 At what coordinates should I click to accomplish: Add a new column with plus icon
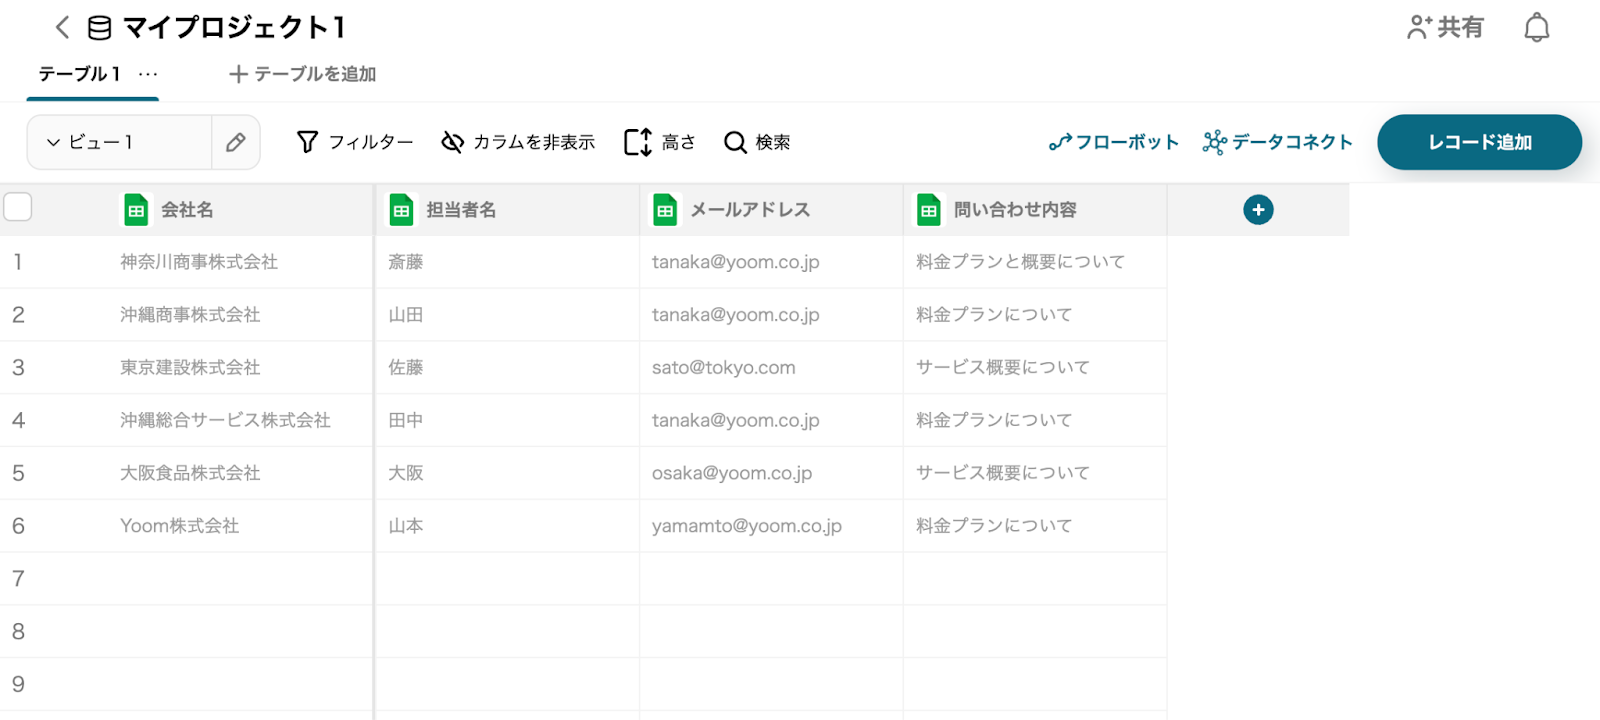click(x=1258, y=210)
